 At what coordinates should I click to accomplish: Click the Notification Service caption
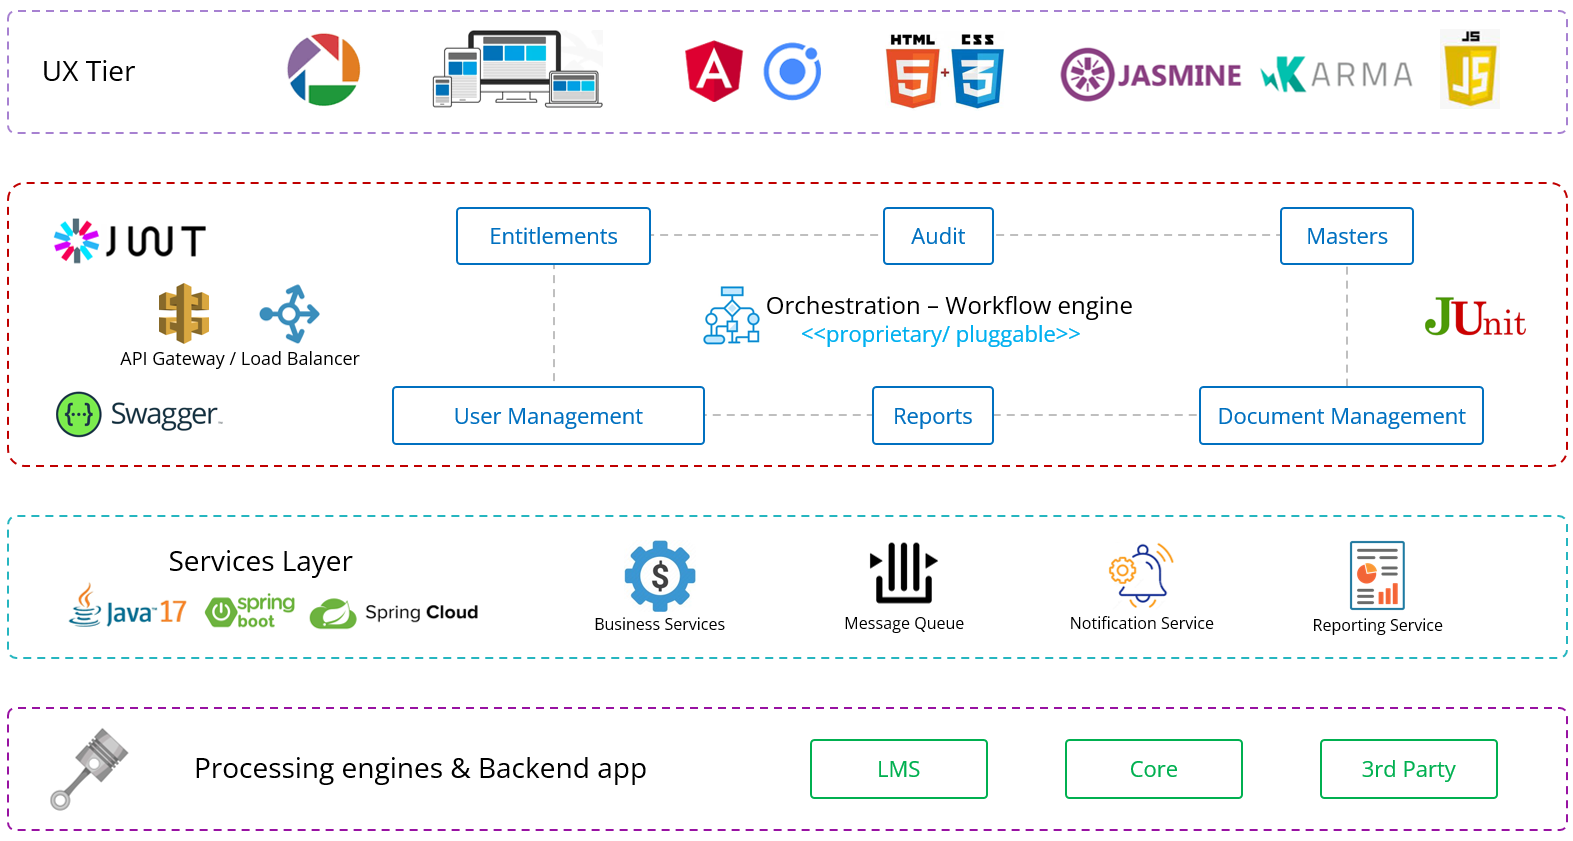click(1142, 624)
